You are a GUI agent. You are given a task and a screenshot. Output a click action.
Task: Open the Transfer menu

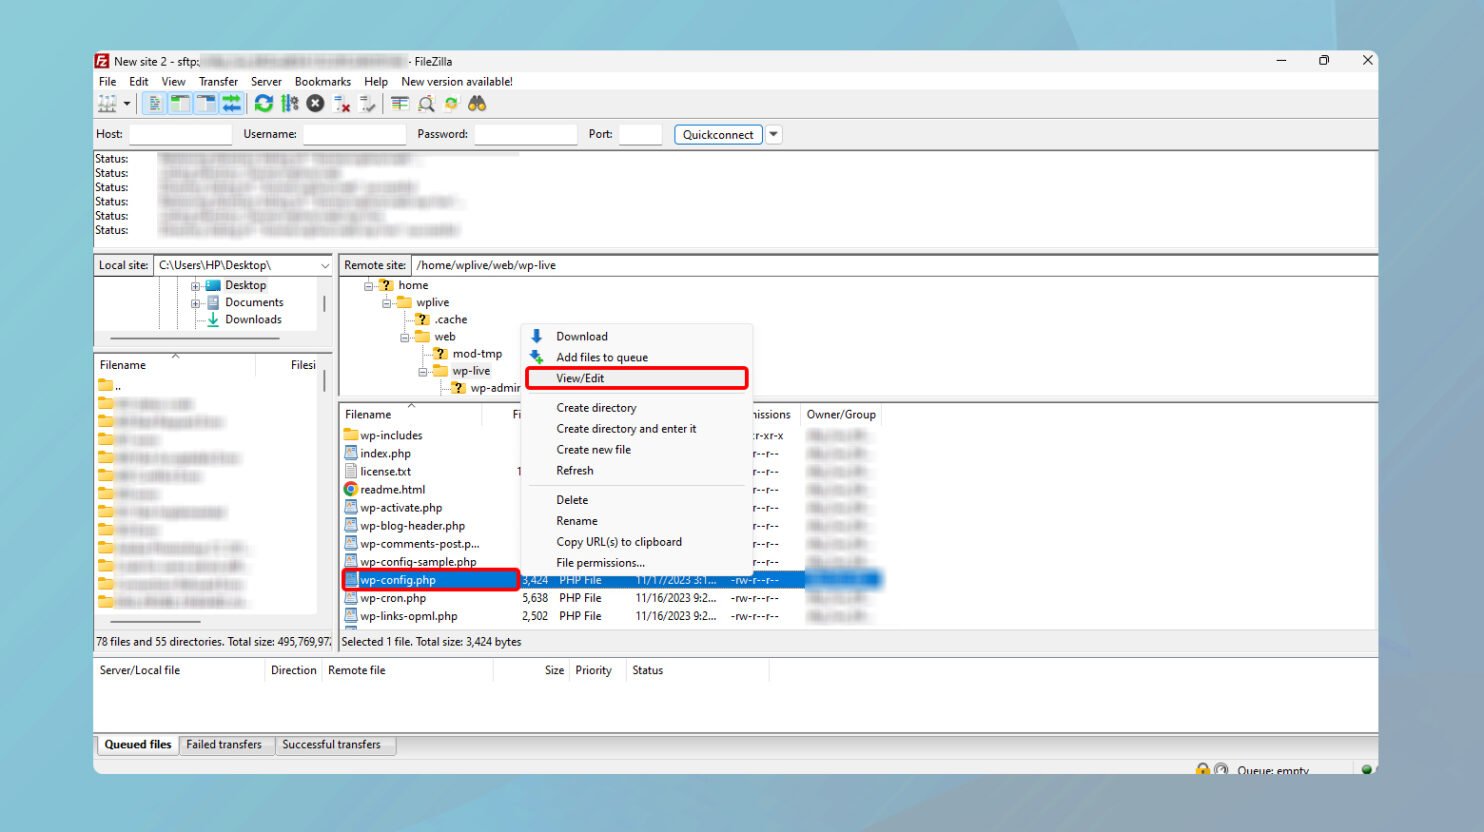(x=218, y=81)
